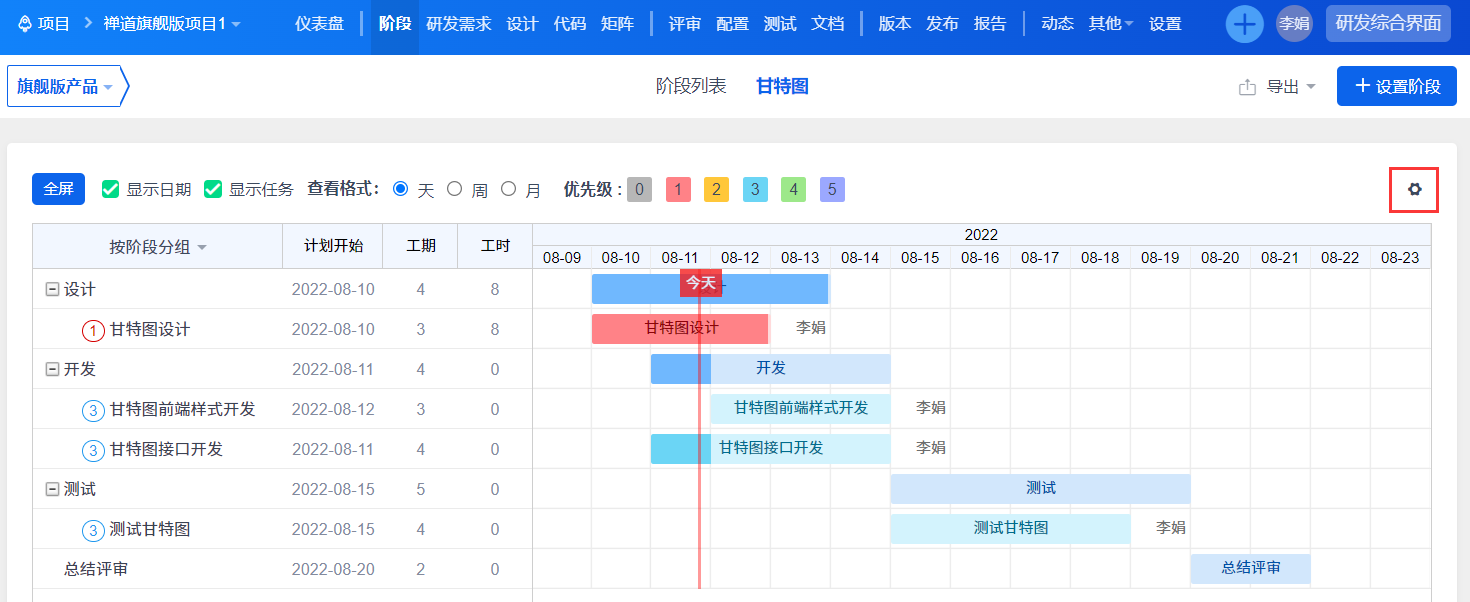Click the priority 2 yellow swatch
The image size is (1470, 602).
716,189
